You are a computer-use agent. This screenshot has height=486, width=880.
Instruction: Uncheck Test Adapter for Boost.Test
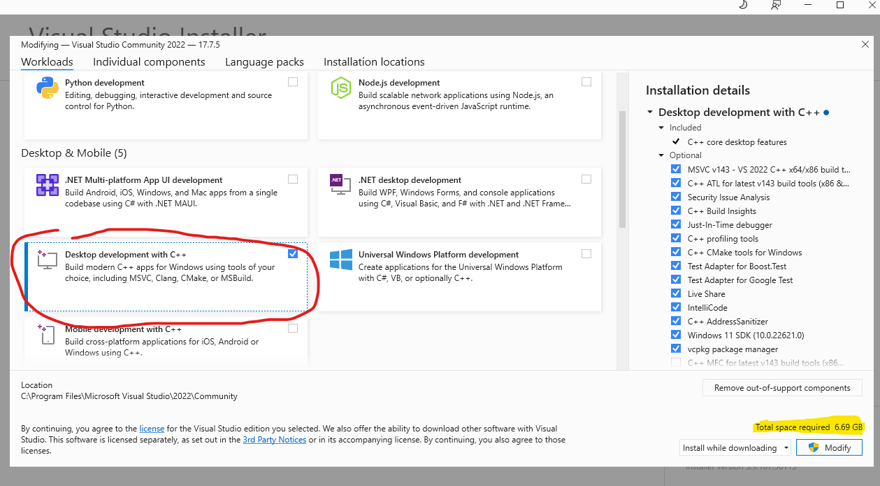(676, 265)
